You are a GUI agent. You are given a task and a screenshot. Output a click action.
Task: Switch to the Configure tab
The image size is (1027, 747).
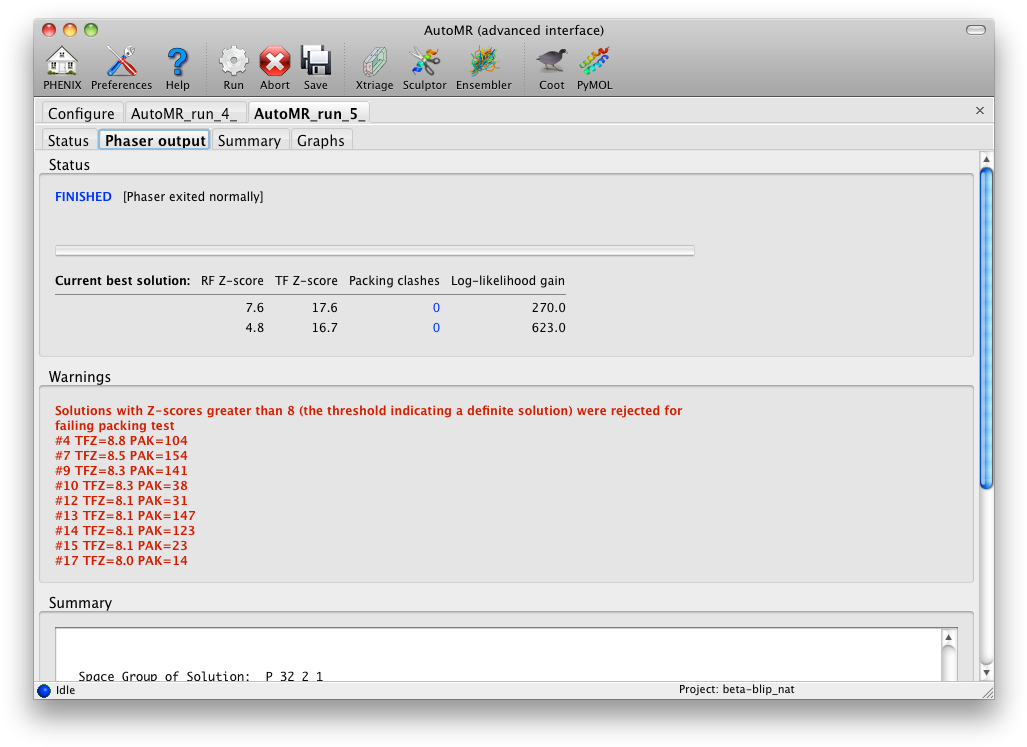pos(81,113)
